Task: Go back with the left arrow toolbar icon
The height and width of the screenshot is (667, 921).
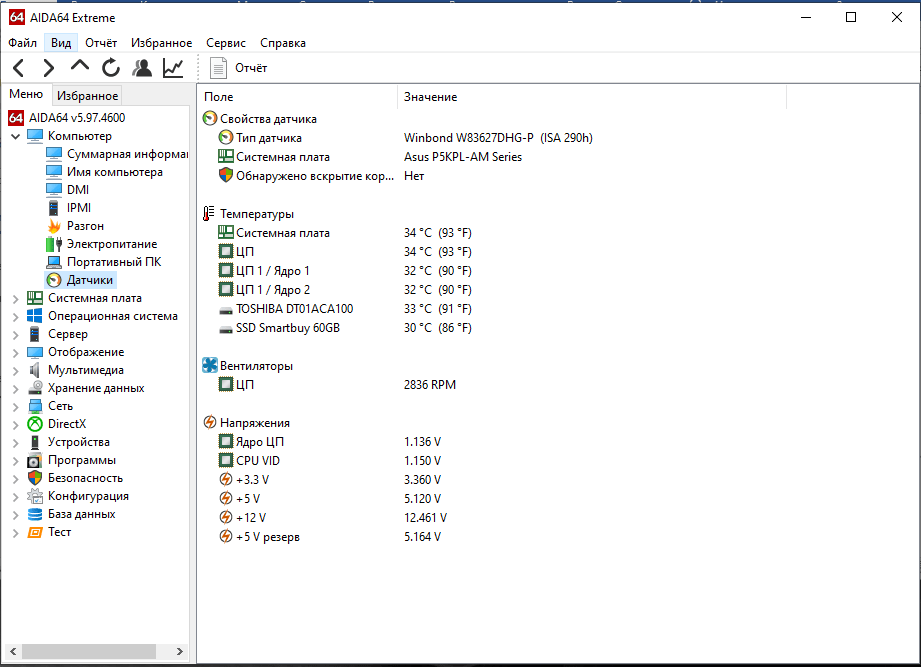Action: [x=18, y=68]
